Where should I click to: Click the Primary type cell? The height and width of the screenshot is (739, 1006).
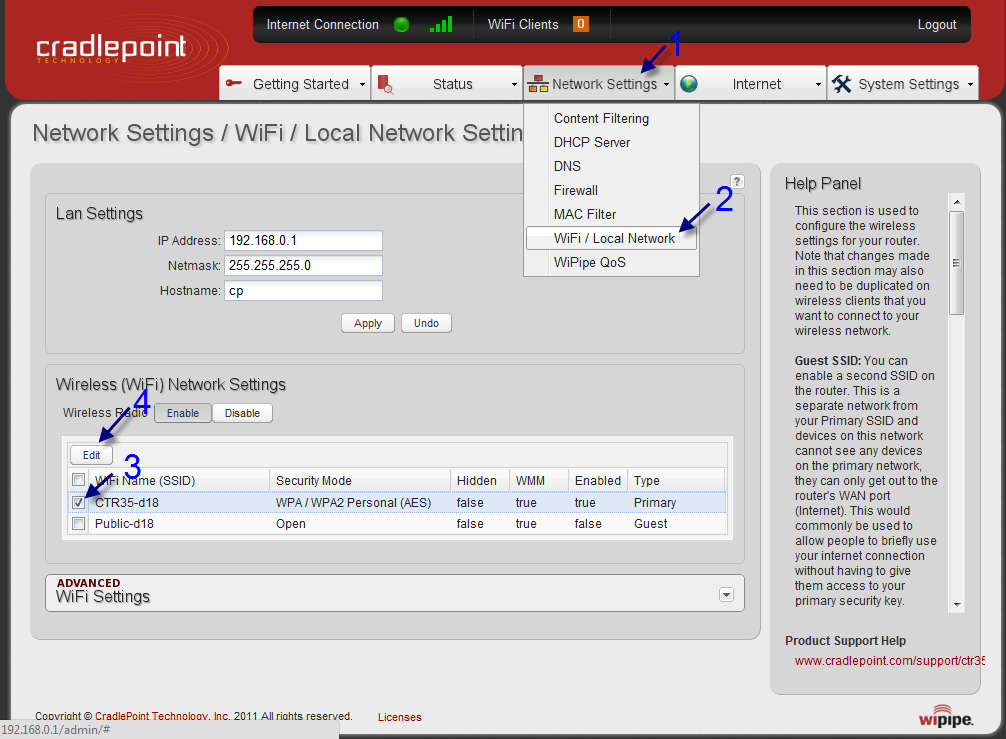(654, 503)
